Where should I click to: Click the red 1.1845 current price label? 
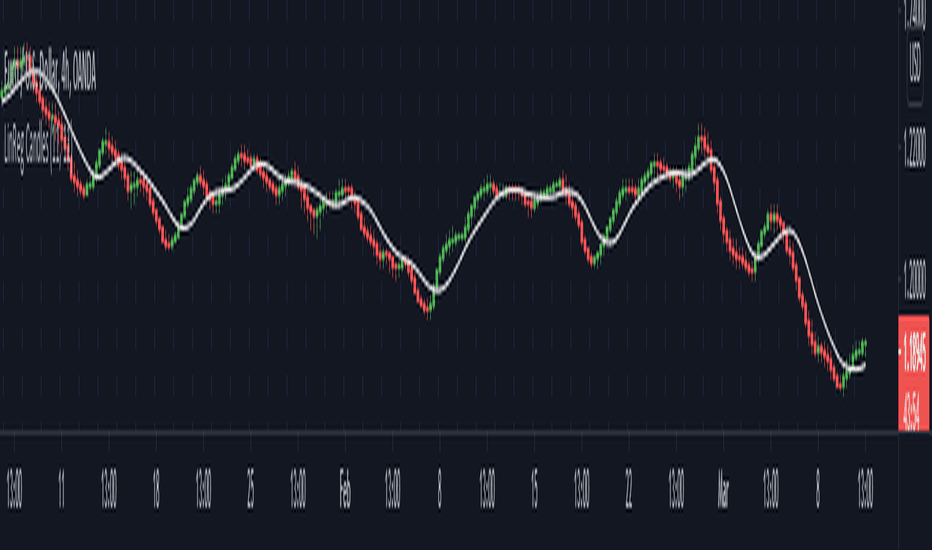tap(914, 352)
